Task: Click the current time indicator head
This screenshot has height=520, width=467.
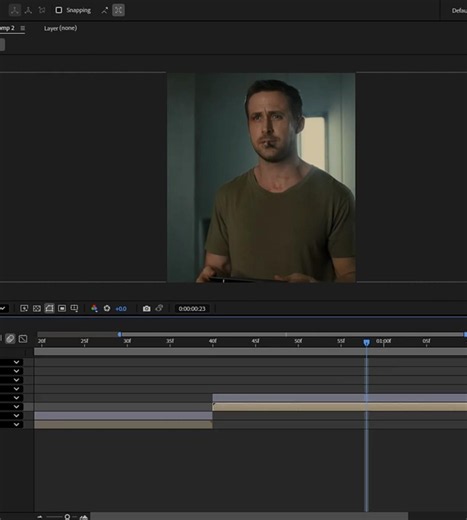Action: [x=366, y=342]
